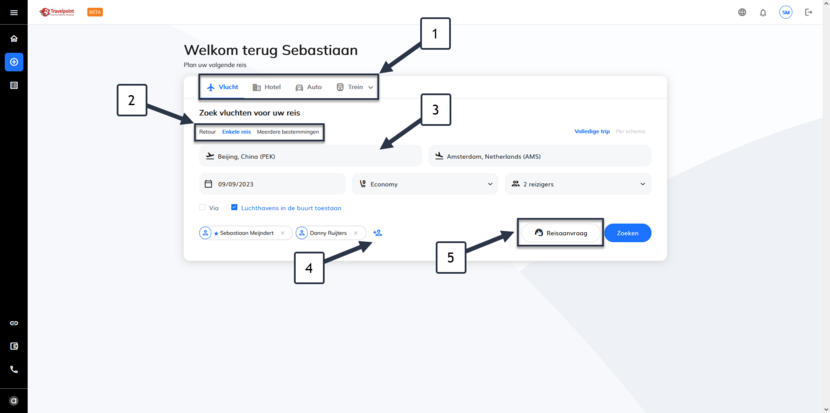Open the link icon in the sidebar

(x=14, y=323)
